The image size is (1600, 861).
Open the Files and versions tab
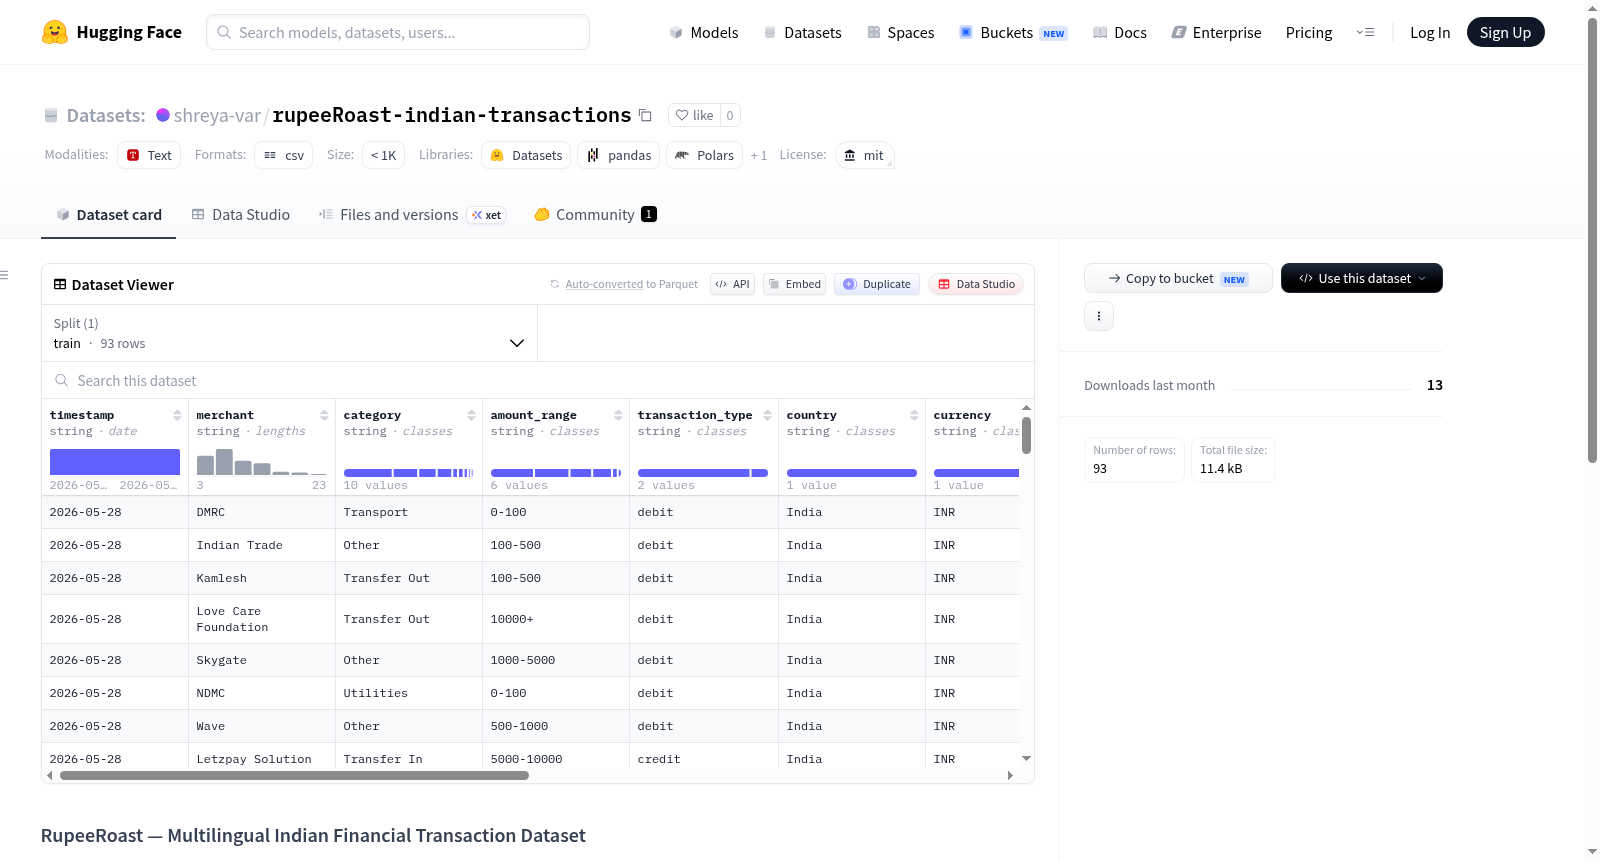click(x=412, y=214)
